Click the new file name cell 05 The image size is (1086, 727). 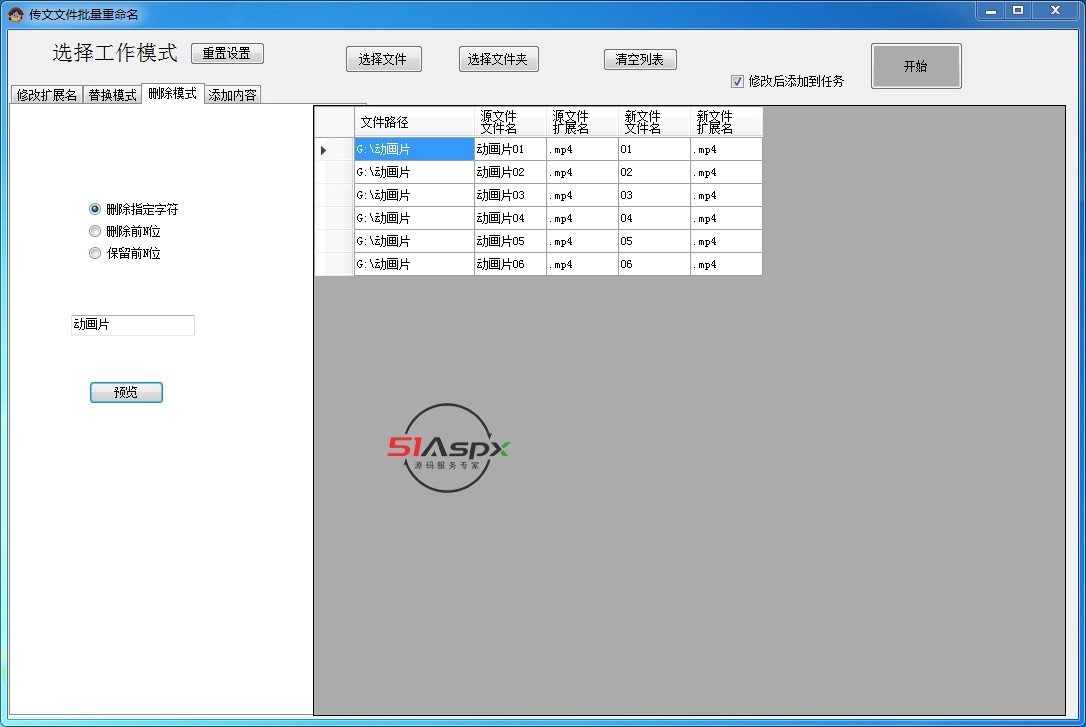(x=655, y=241)
